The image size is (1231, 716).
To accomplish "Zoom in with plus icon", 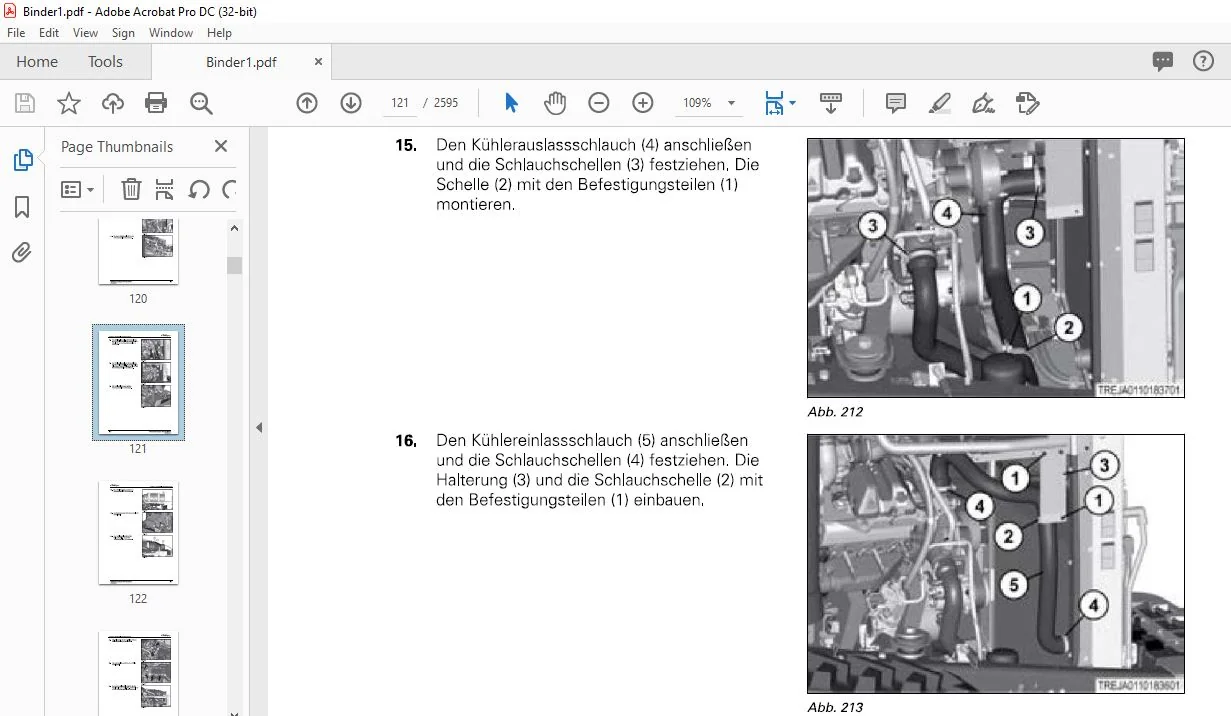I will (643, 103).
